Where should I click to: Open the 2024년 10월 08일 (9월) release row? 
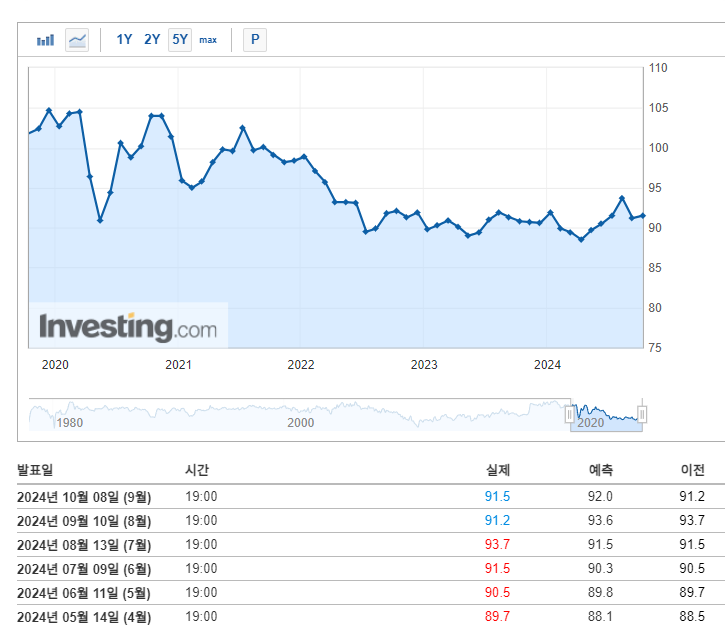point(84,497)
